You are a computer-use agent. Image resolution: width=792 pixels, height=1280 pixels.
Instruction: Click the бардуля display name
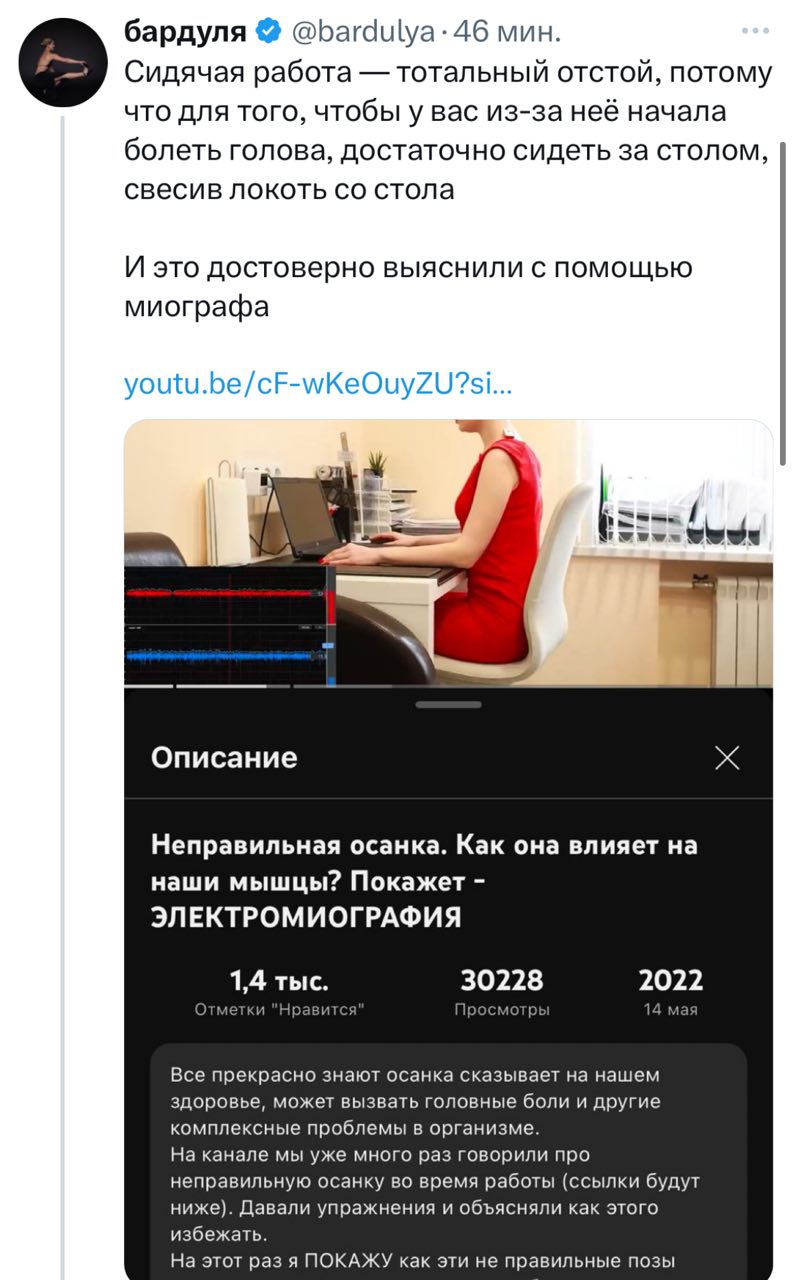tap(185, 33)
